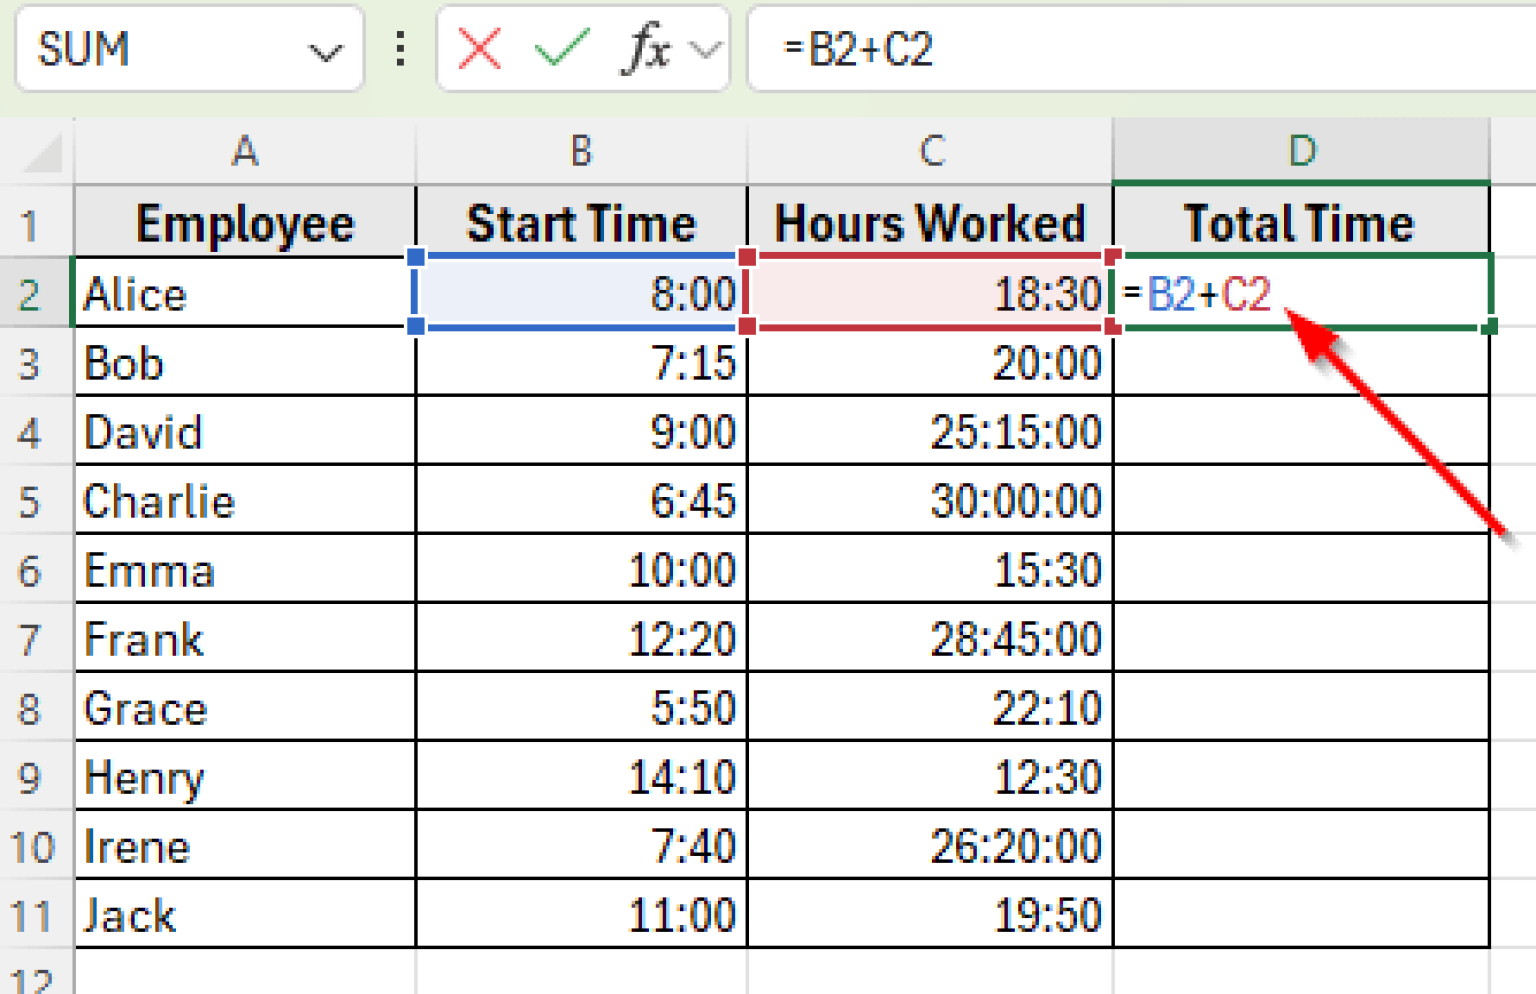Click the empty Total Time cell beside Jack
Viewport: 1536px width, 994px height.
pos(1300,914)
